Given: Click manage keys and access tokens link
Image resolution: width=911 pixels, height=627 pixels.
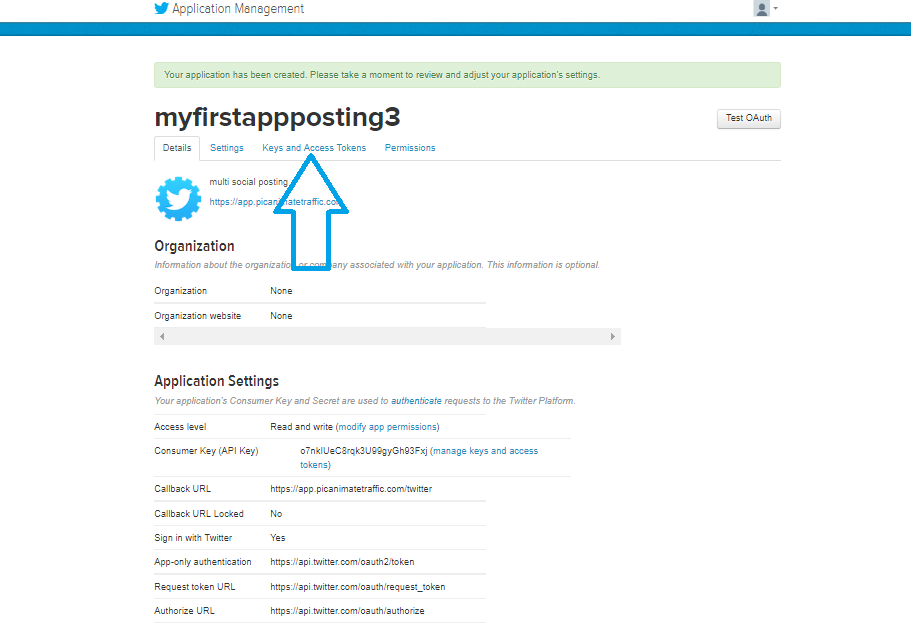Looking at the screenshot, I should tap(419, 457).
